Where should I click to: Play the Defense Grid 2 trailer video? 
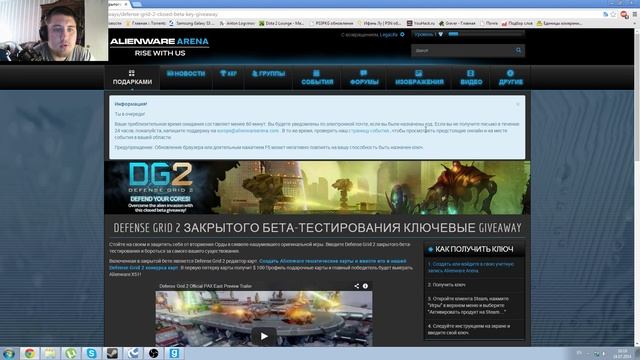pos(264,336)
